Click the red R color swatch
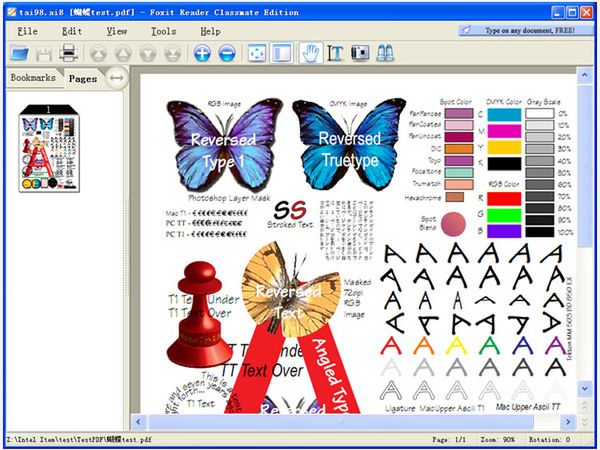The width and height of the screenshot is (600, 450). (504, 199)
